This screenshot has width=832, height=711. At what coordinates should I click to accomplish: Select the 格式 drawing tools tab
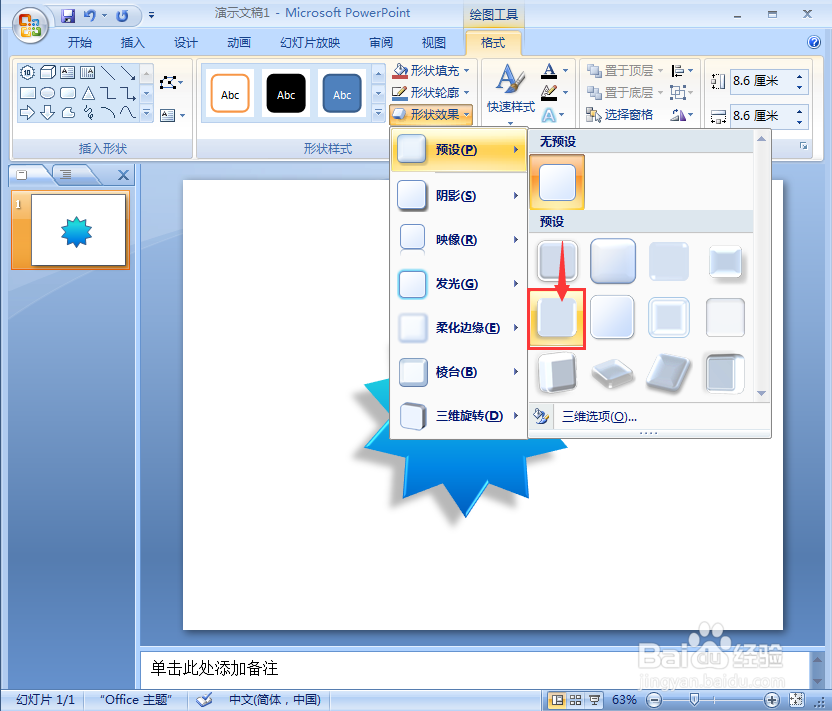493,42
